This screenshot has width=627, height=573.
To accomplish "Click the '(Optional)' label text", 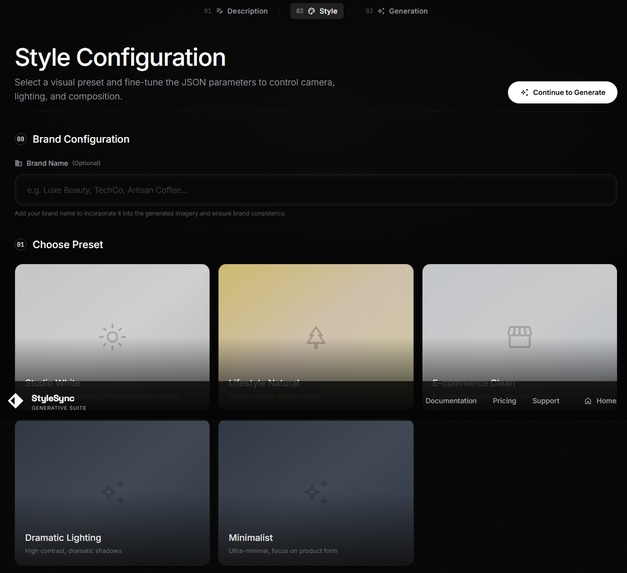I will (x=86, y=163).
